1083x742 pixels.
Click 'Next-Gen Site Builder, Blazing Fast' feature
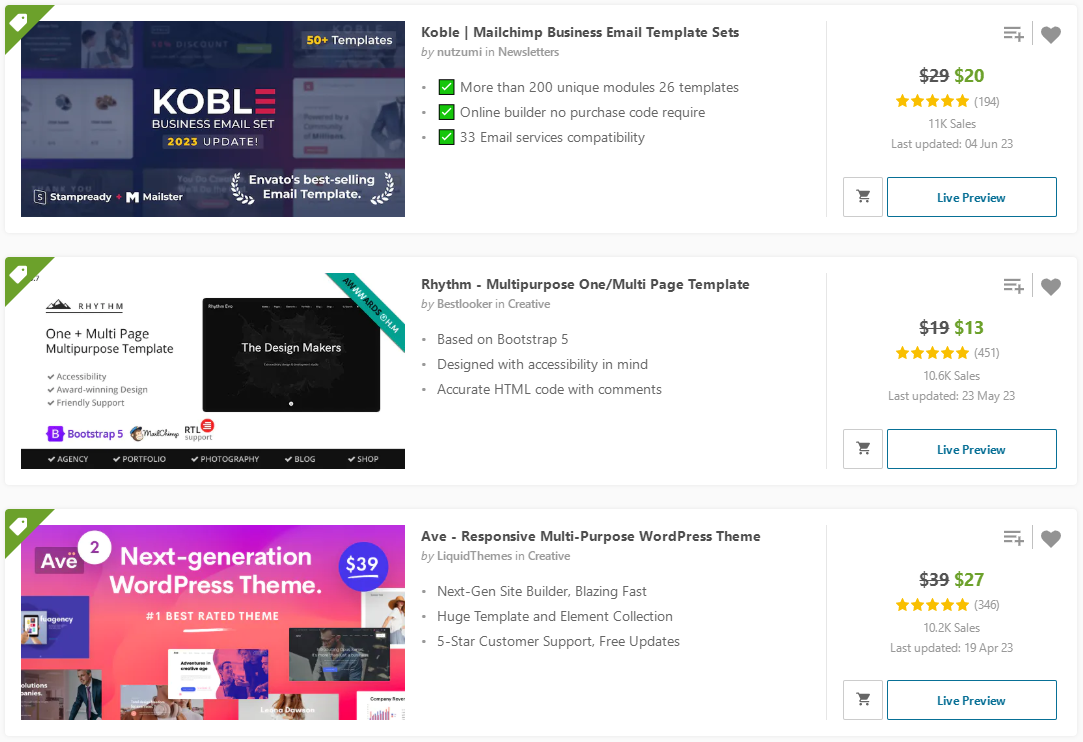click(x=542, y=592)
